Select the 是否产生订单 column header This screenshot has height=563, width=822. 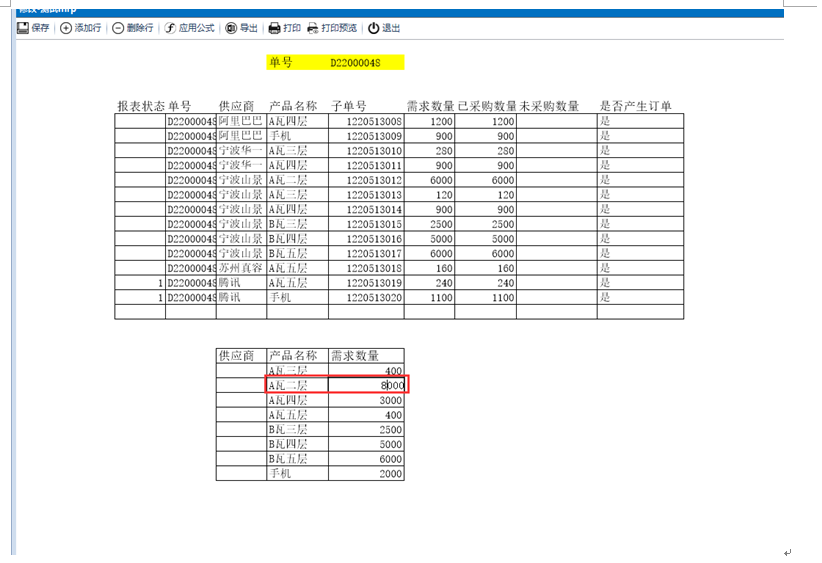tap(635, 106)
